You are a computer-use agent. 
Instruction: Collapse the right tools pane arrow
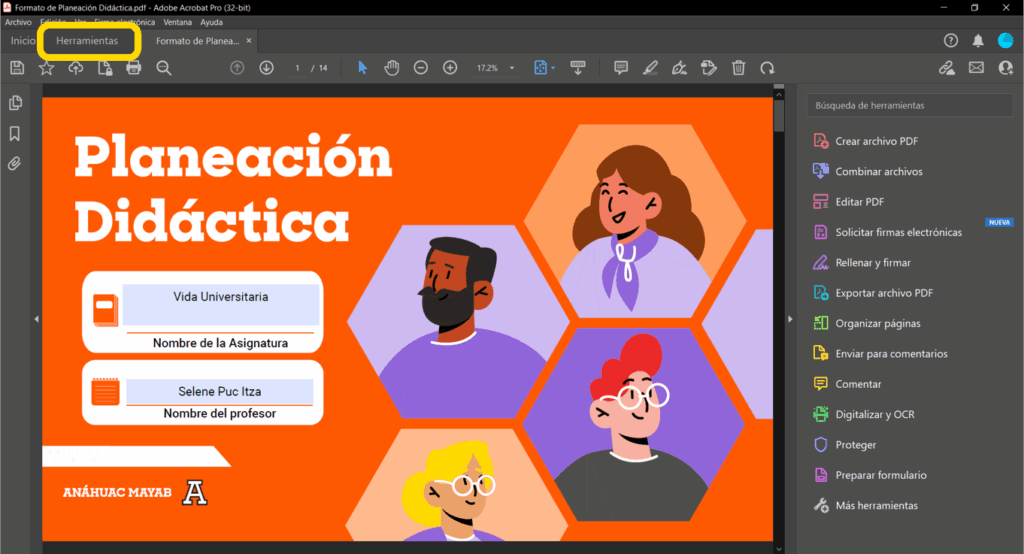790,319
